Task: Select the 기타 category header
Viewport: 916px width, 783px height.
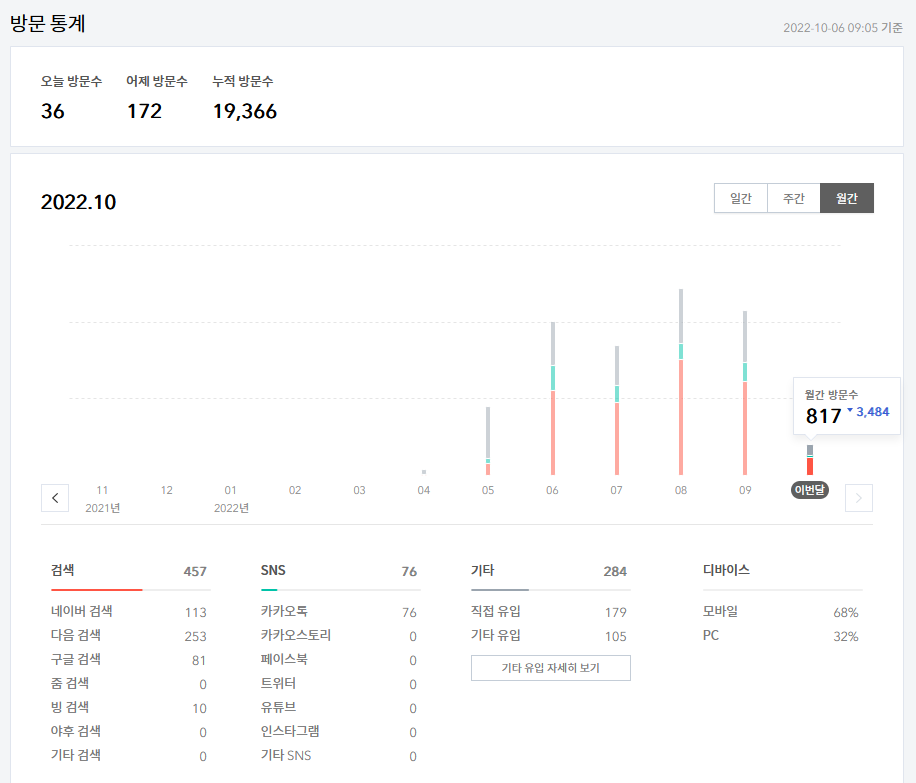Action: click(483, 570)
